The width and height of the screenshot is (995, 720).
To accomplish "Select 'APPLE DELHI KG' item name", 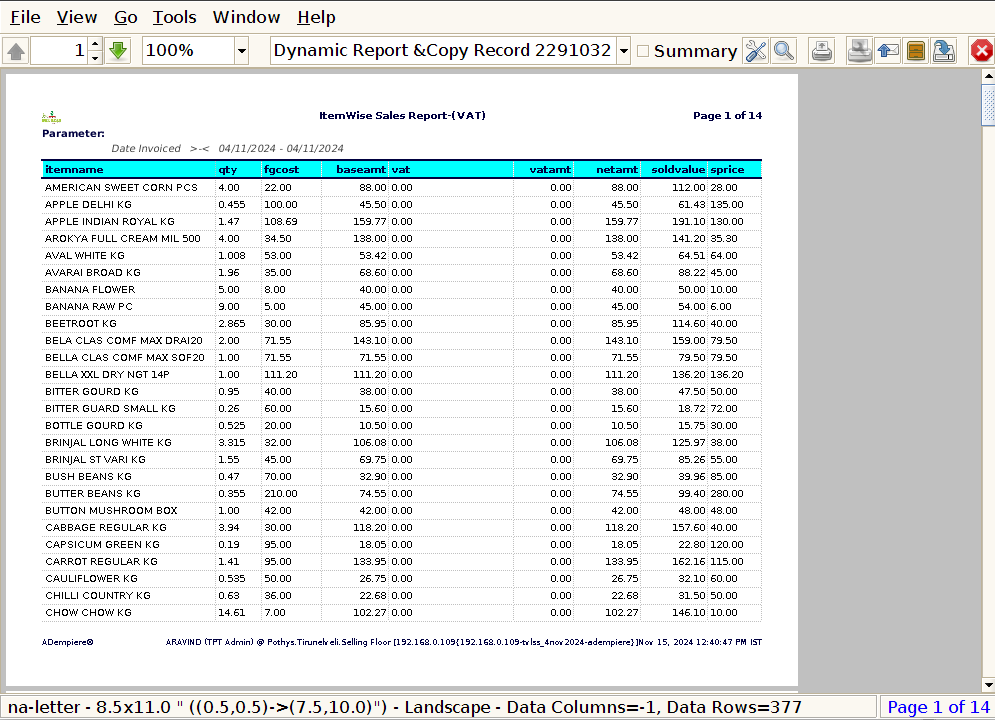I will 88,205.
